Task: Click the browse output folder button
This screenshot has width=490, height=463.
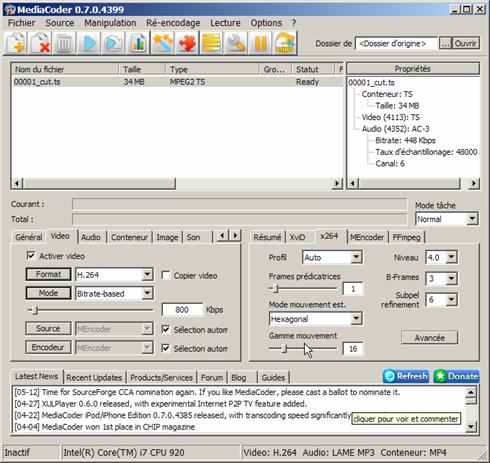Action: coord(445,43)
